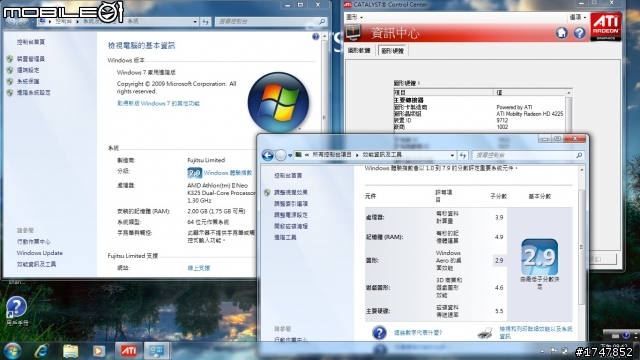Switch to 圖形軟體 tab in Catalyst
This screenshot has width=640, height=360.
point(359,51)
